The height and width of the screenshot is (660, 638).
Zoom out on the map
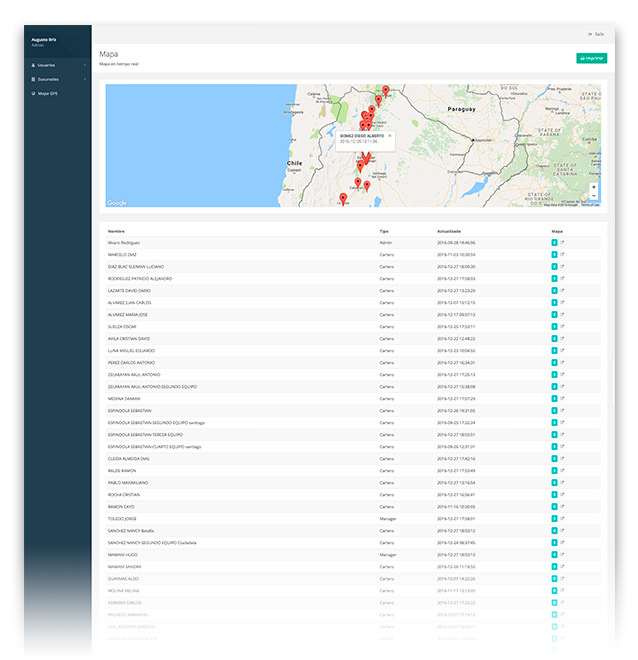(x=594, y=196)
